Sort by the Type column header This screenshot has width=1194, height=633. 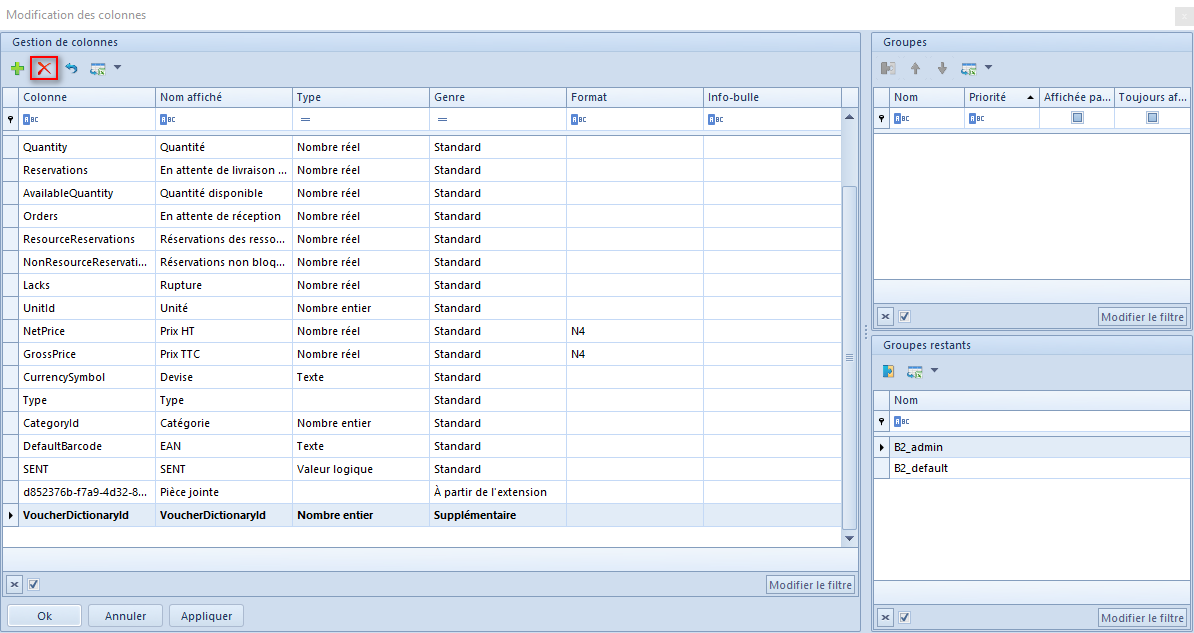pyautogui.click(x=361, y=98)
